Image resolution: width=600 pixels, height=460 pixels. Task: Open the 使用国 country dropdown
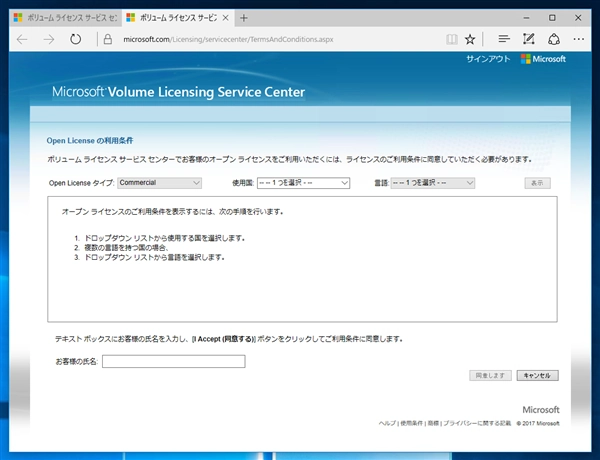[x=303, y=183]
